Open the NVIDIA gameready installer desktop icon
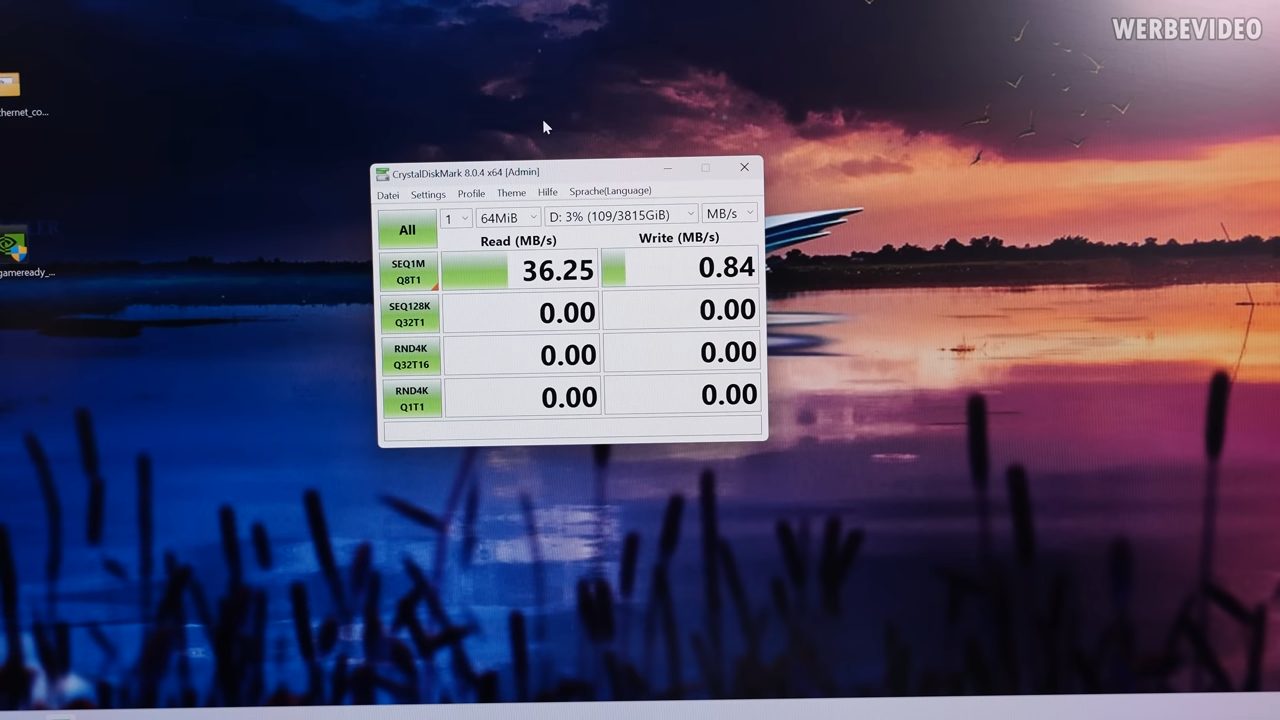The width and height of the screenshot is (1280, 720). [x=14, y=248]
